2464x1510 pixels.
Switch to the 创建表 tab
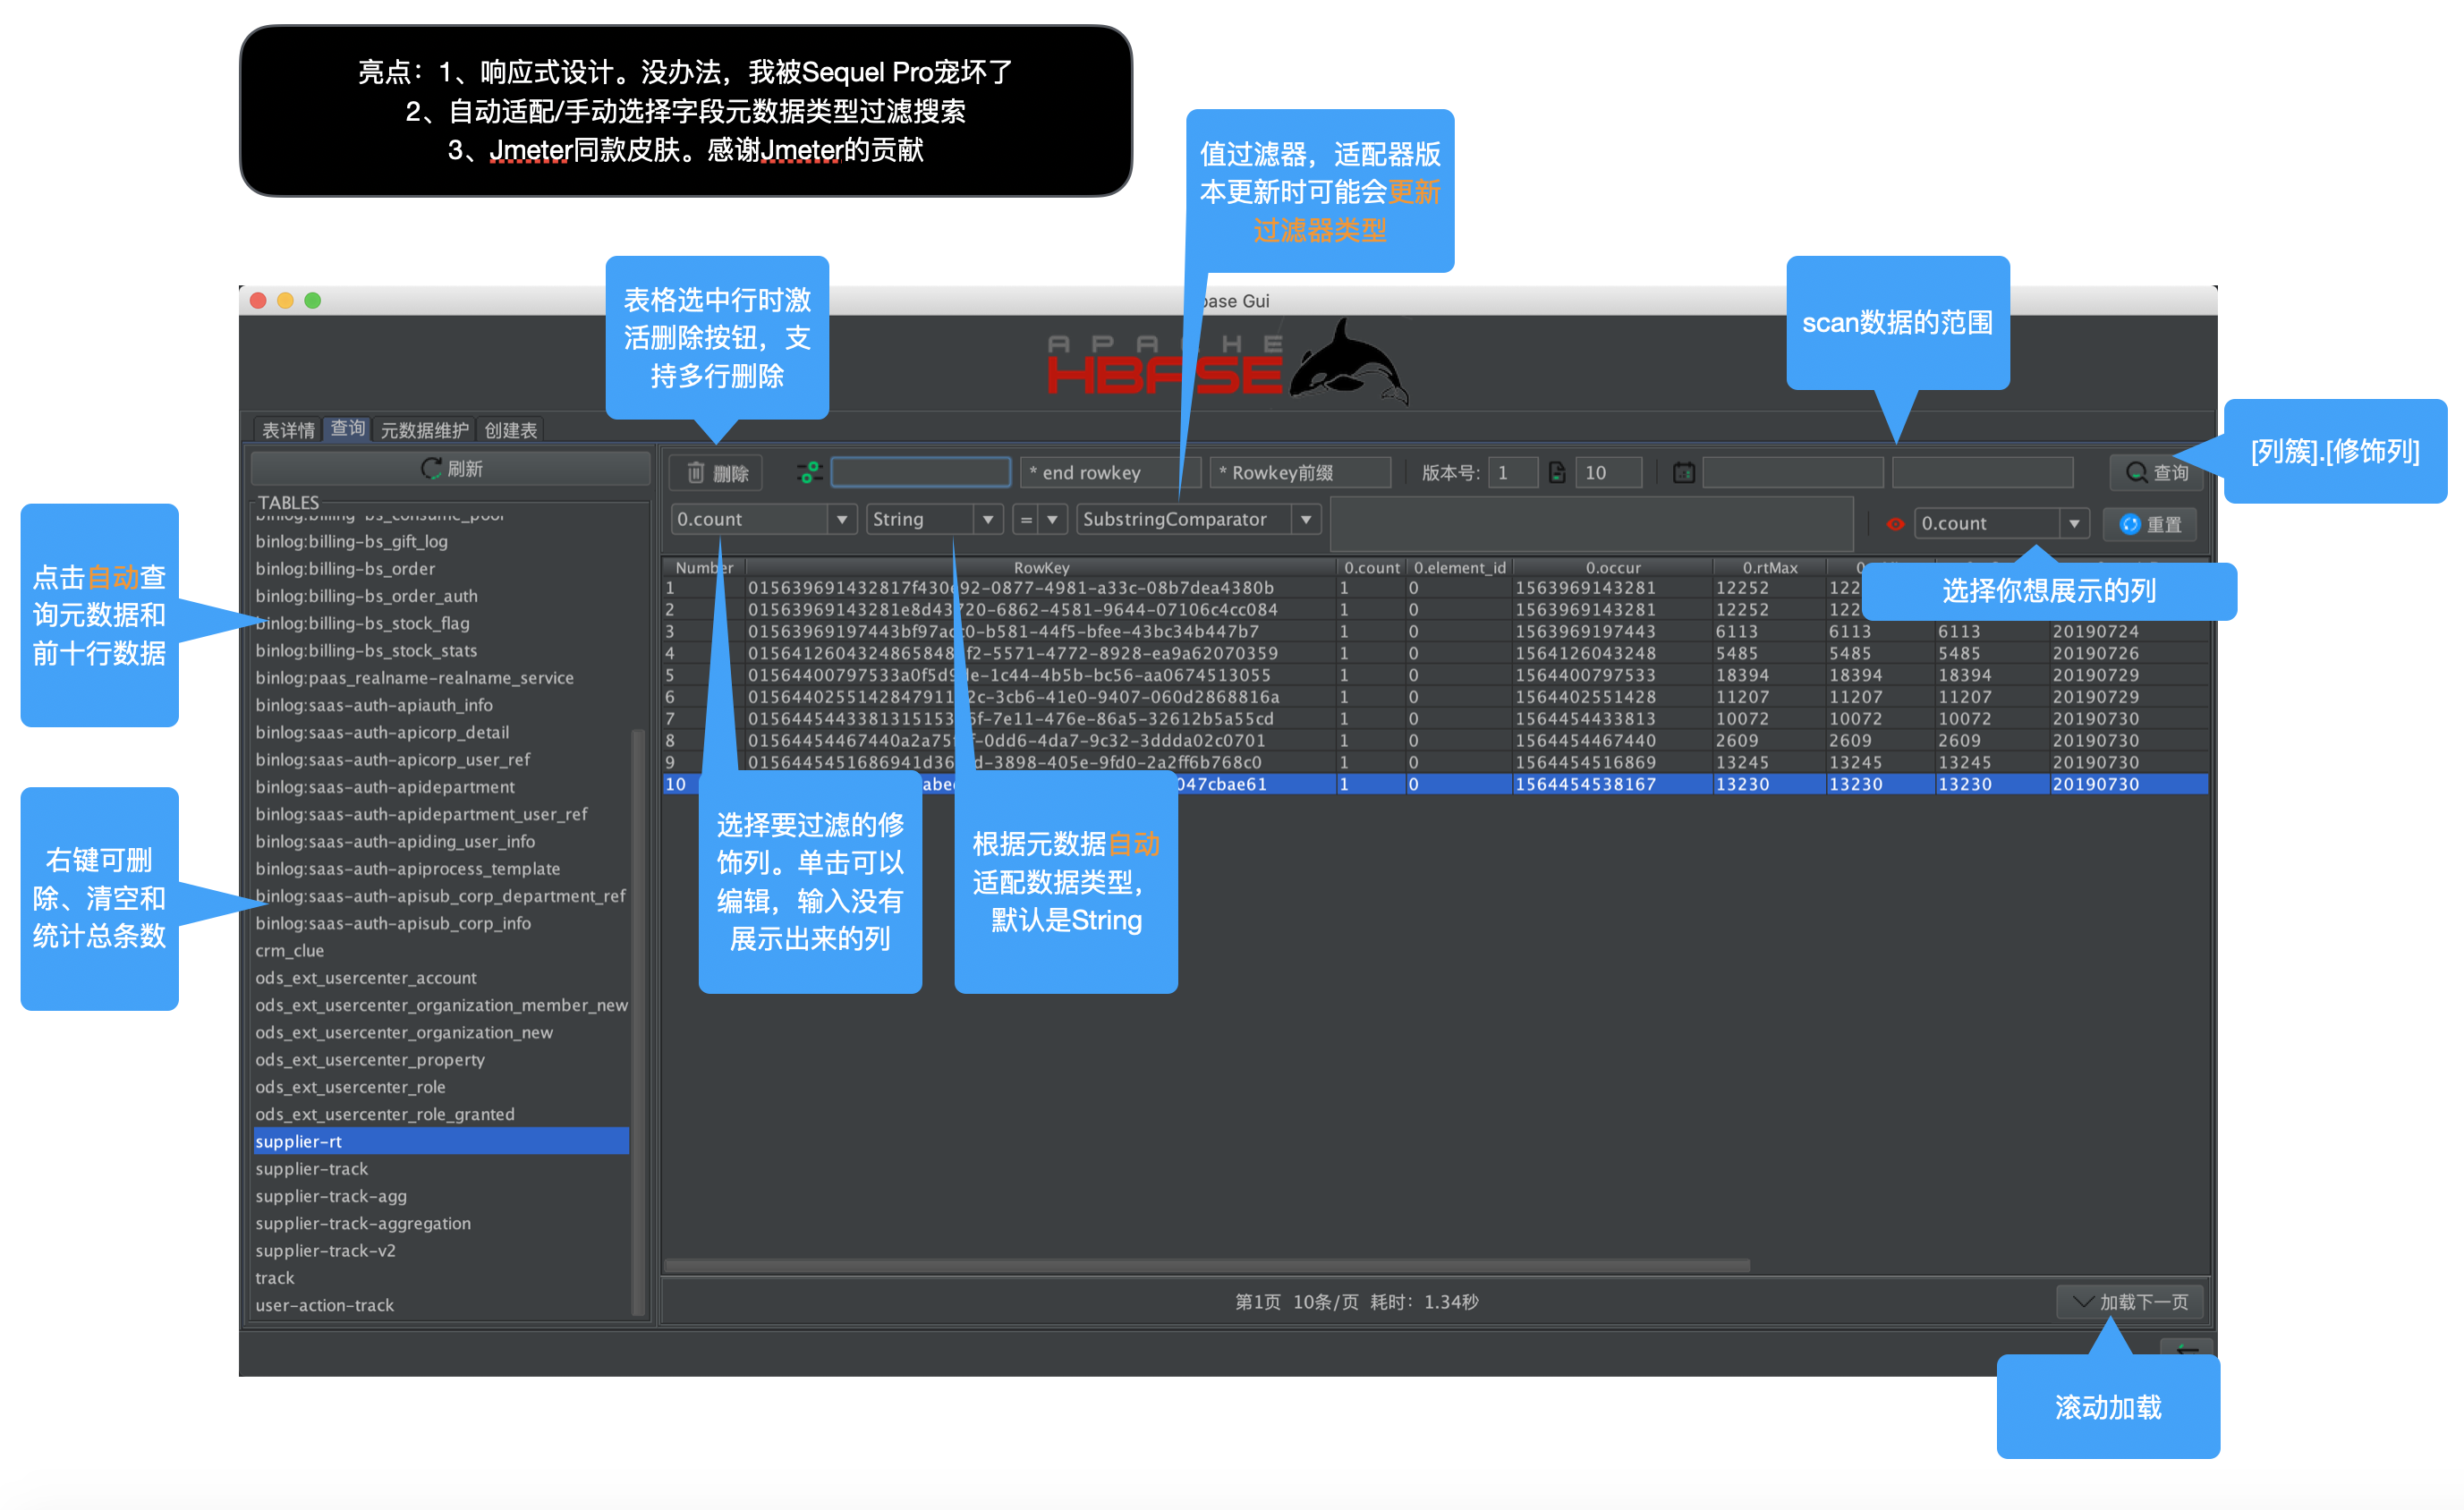pos(511,430)
